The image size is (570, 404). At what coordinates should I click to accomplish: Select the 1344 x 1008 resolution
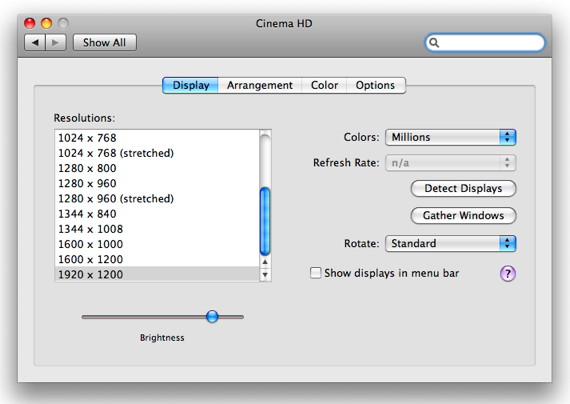pos(157,229)
